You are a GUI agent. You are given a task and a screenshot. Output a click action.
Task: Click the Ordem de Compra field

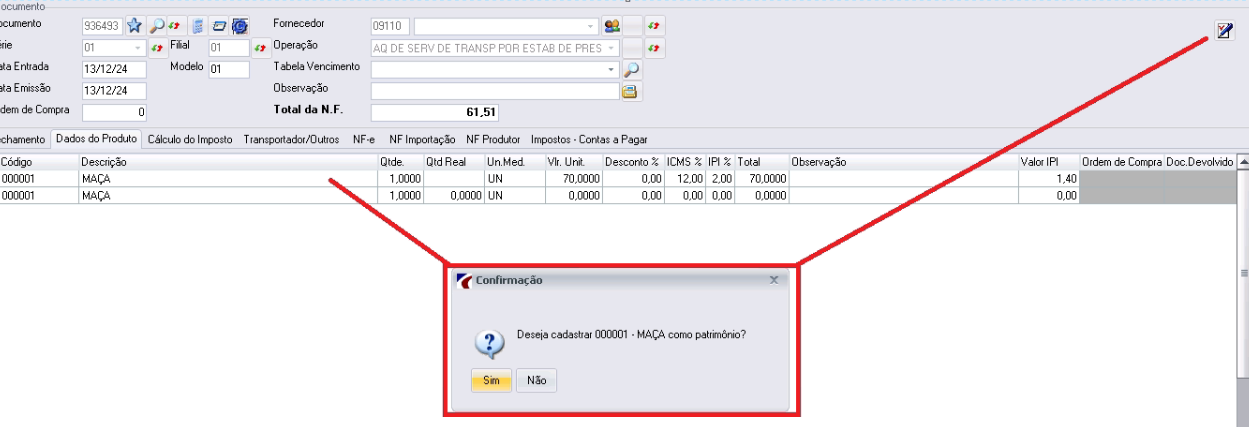114,112
